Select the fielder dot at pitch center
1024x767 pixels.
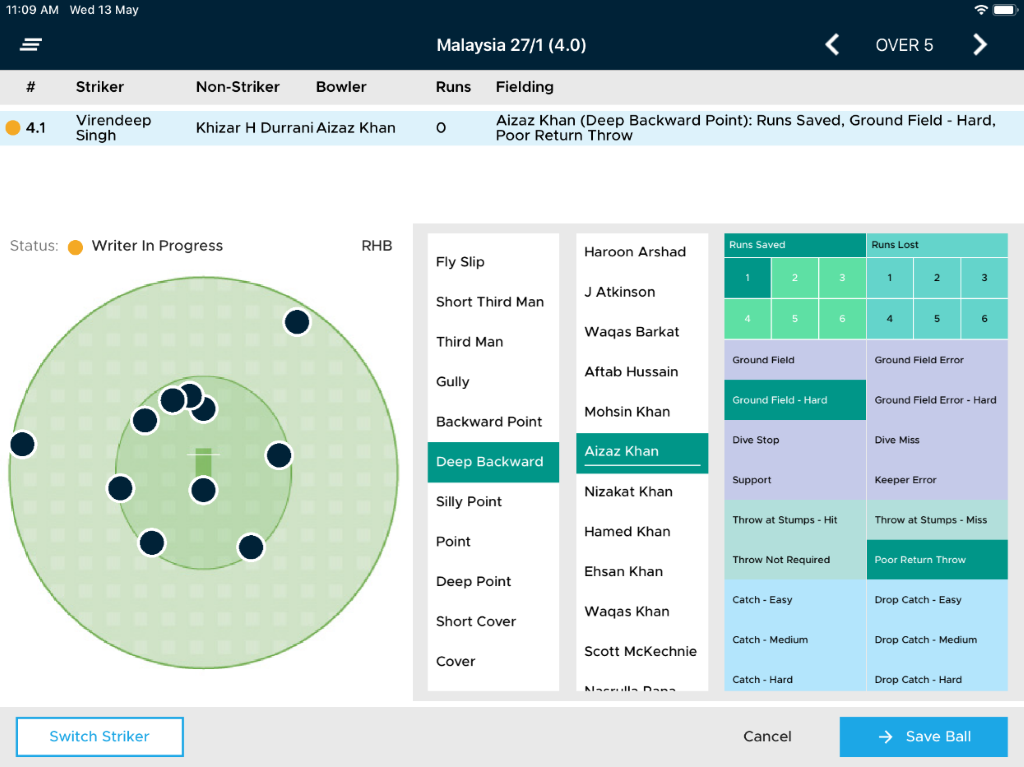[203, 490]
